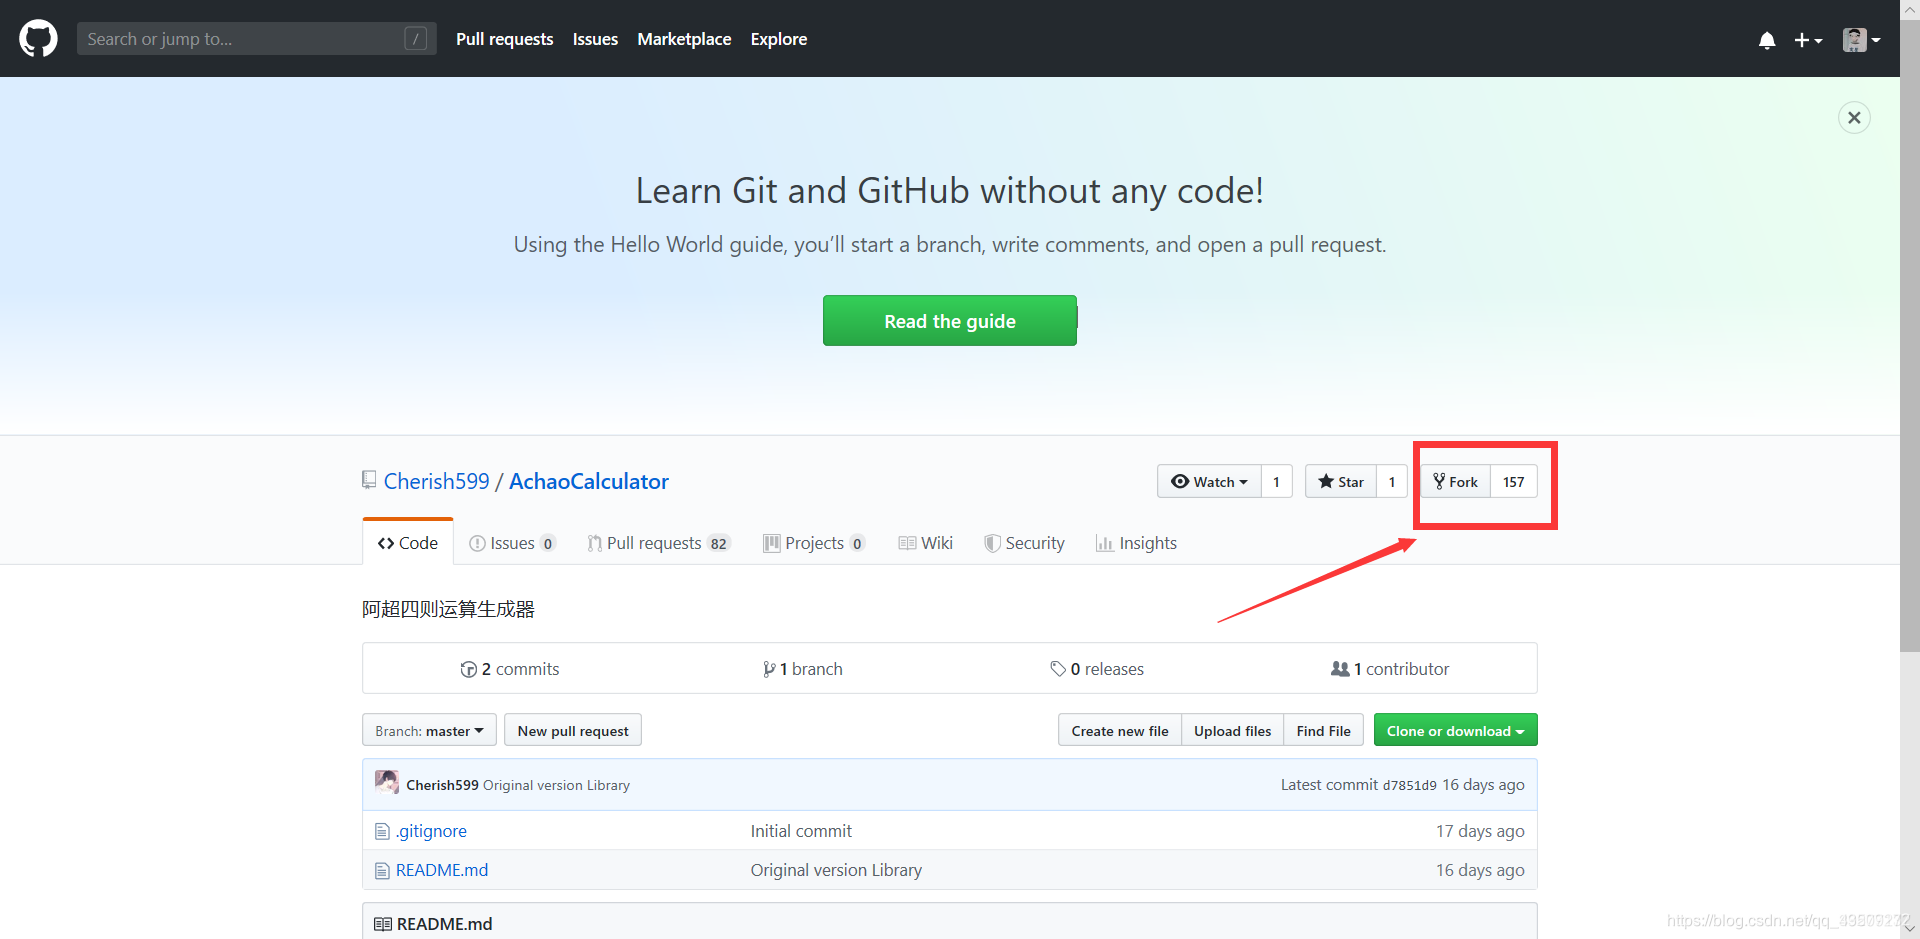1920x939 pixels.
Task: Focus the Search or jump to field
Action: tap(256, 39)
